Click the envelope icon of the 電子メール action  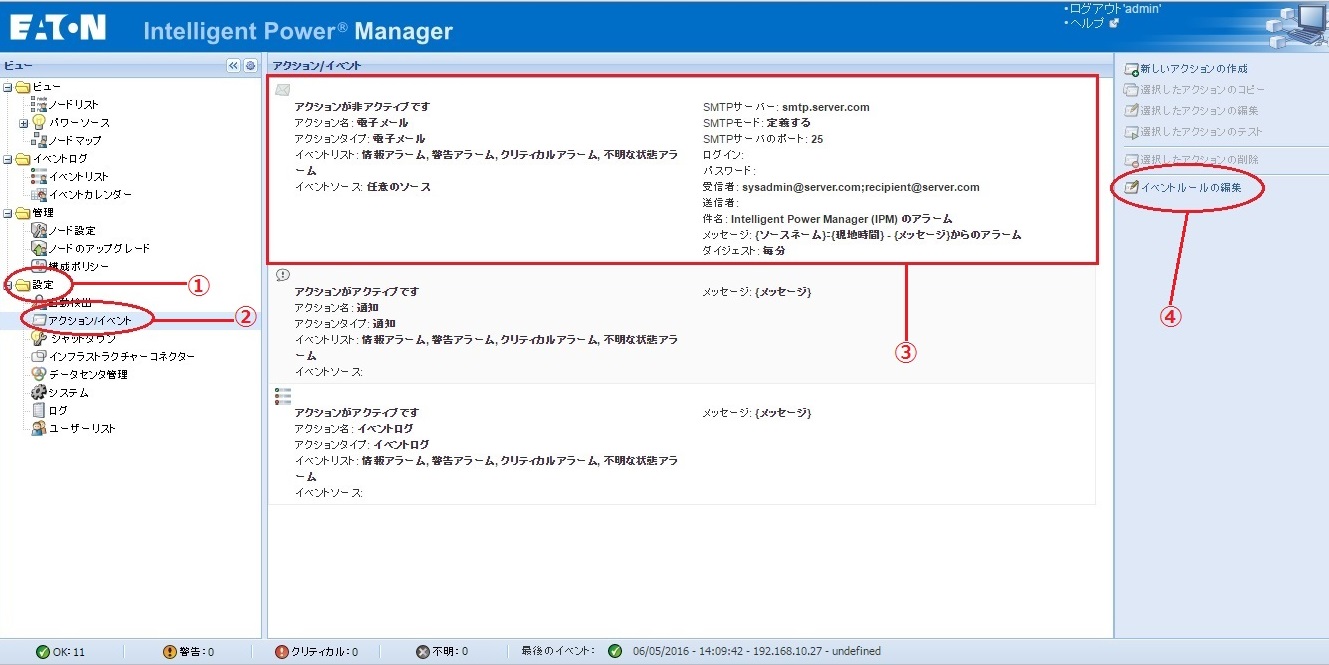(282, 90)
